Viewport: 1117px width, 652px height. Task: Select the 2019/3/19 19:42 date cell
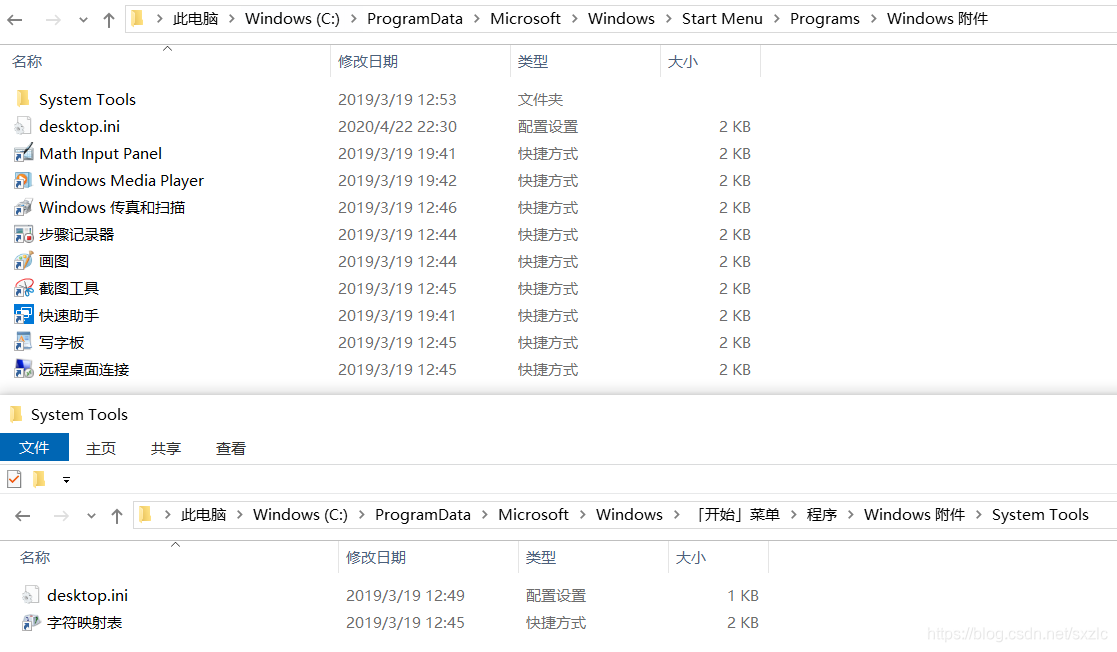[x=397, y=180]
